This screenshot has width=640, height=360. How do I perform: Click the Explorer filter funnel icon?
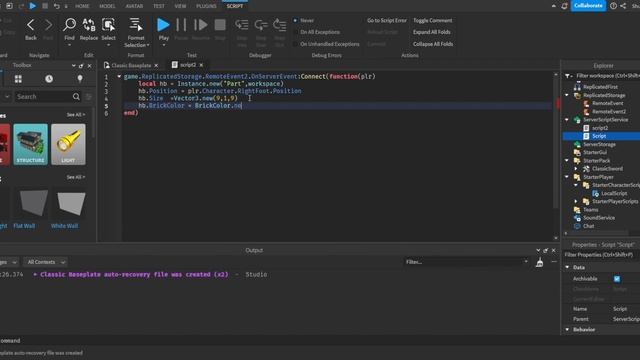point(568,76)
